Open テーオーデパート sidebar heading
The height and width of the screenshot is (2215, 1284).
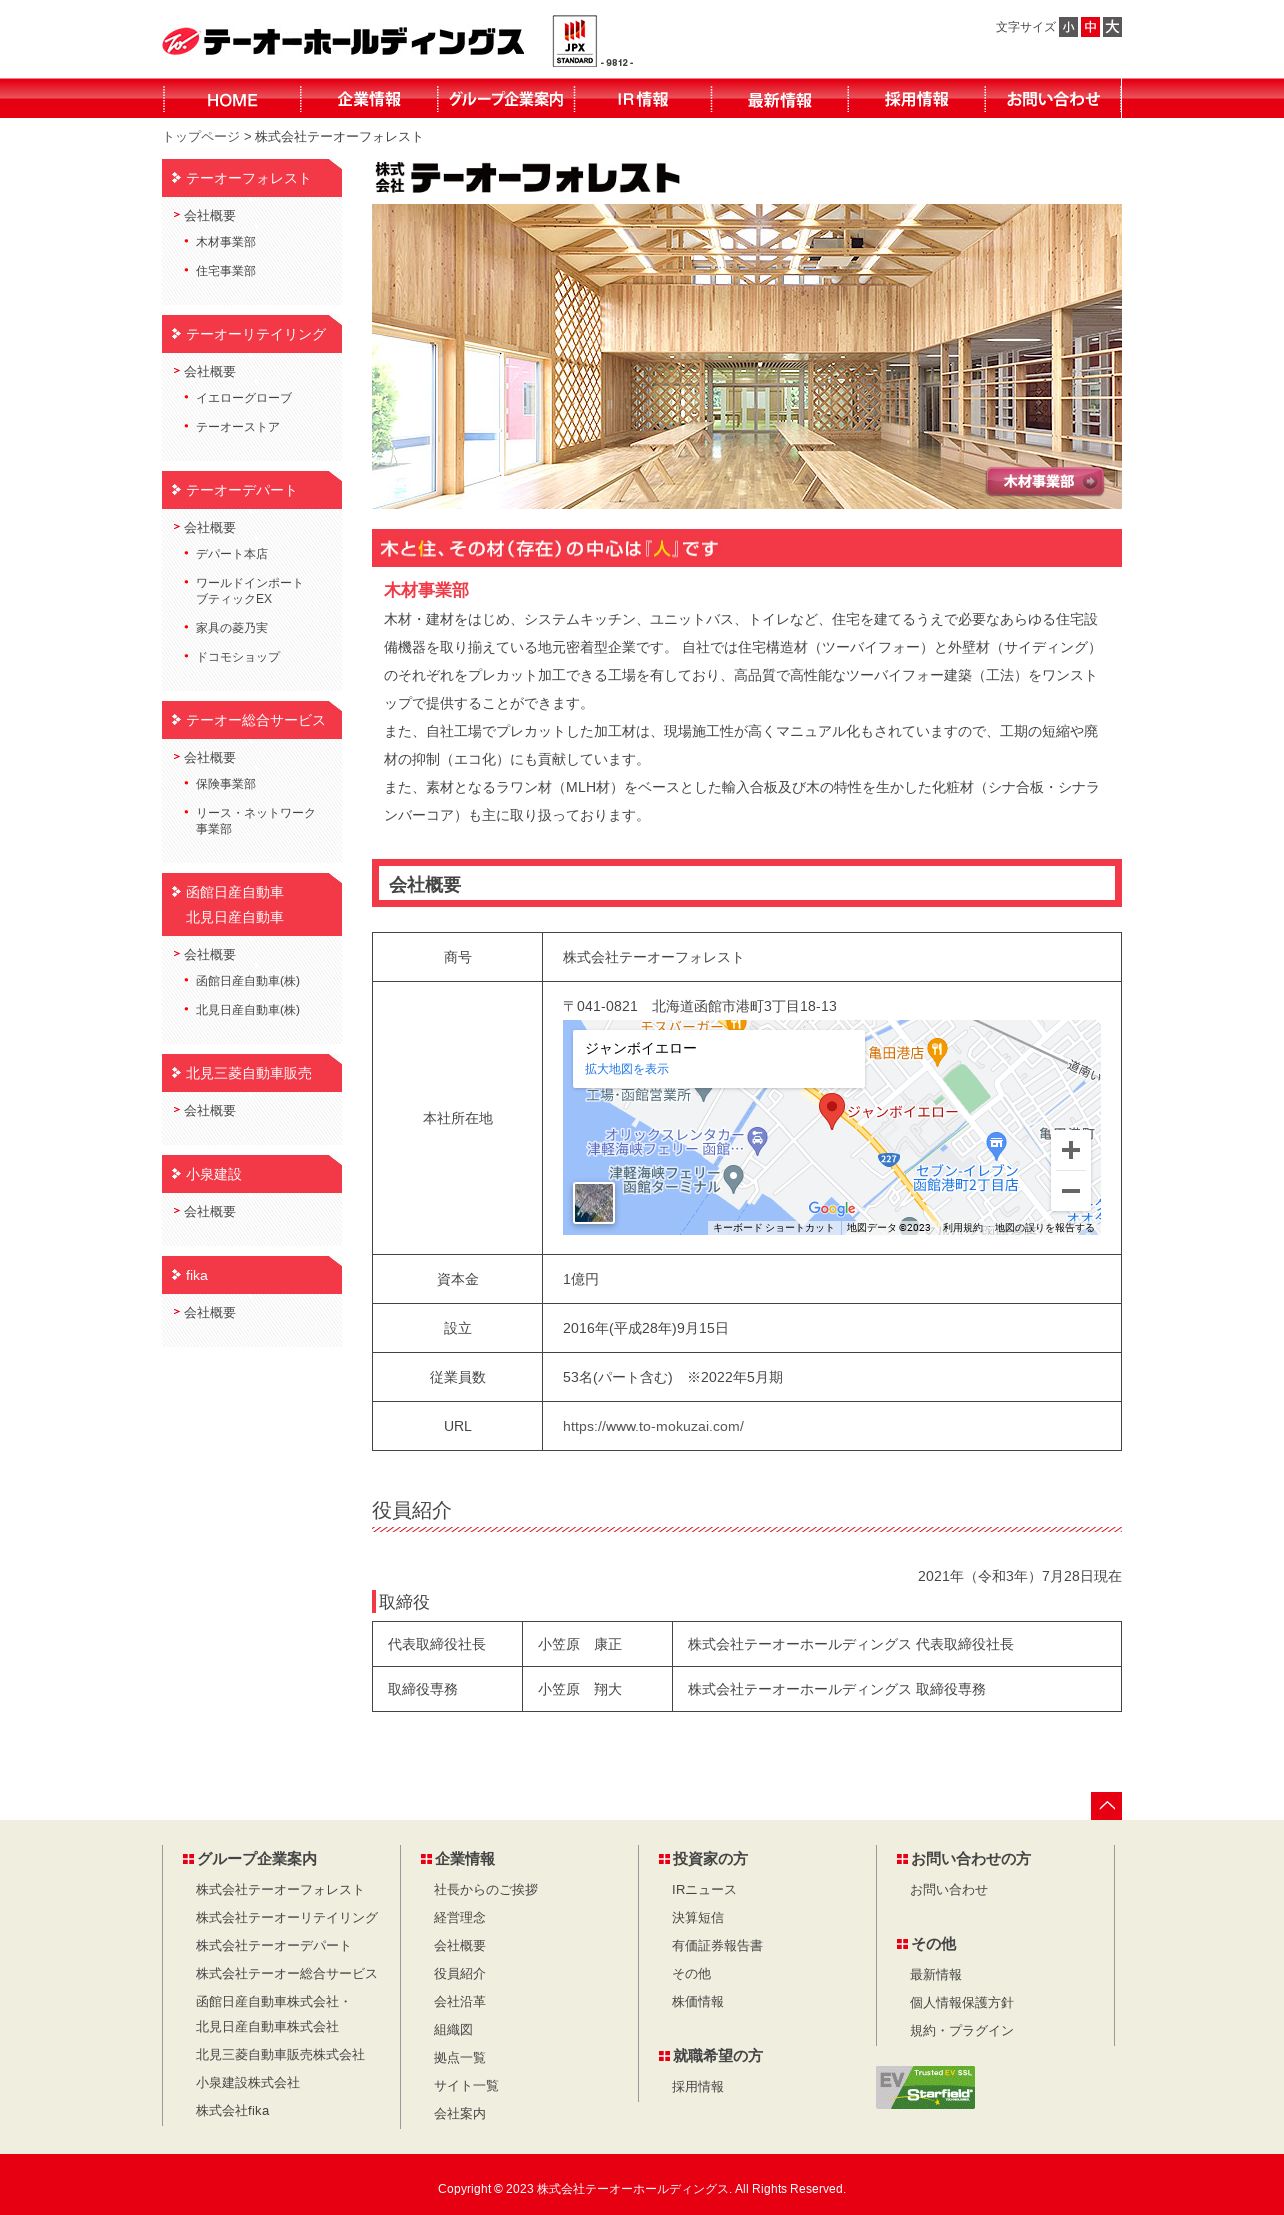click(252, 490)
